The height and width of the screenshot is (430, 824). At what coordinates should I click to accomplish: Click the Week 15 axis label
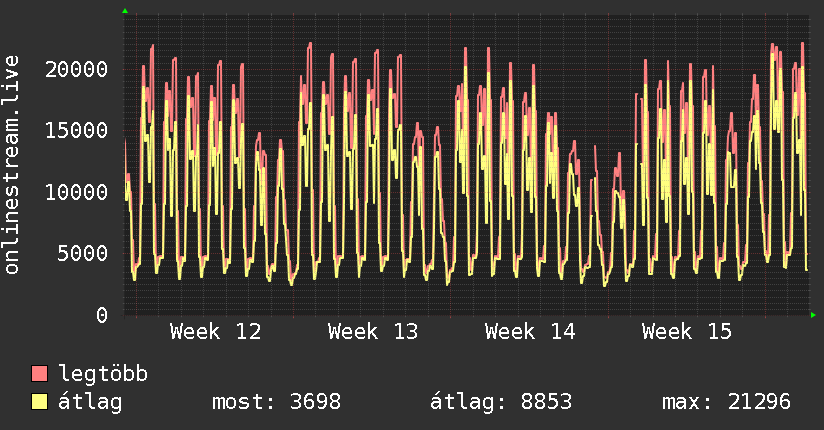[687, 332]
